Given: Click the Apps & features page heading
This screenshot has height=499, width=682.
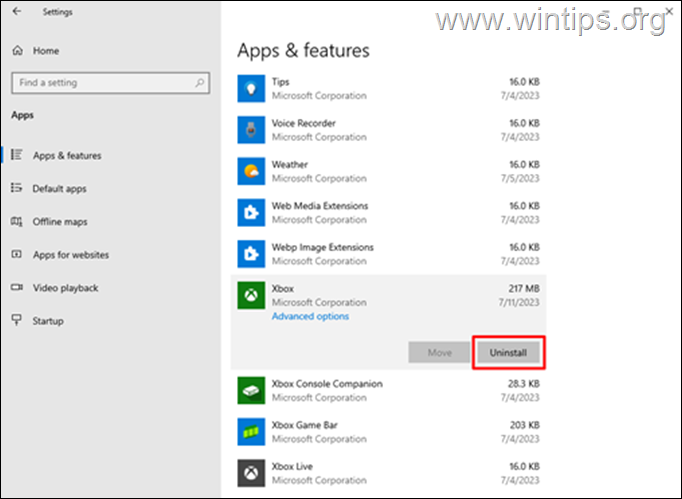Looking at the screenshot, I should click(303, 50).
